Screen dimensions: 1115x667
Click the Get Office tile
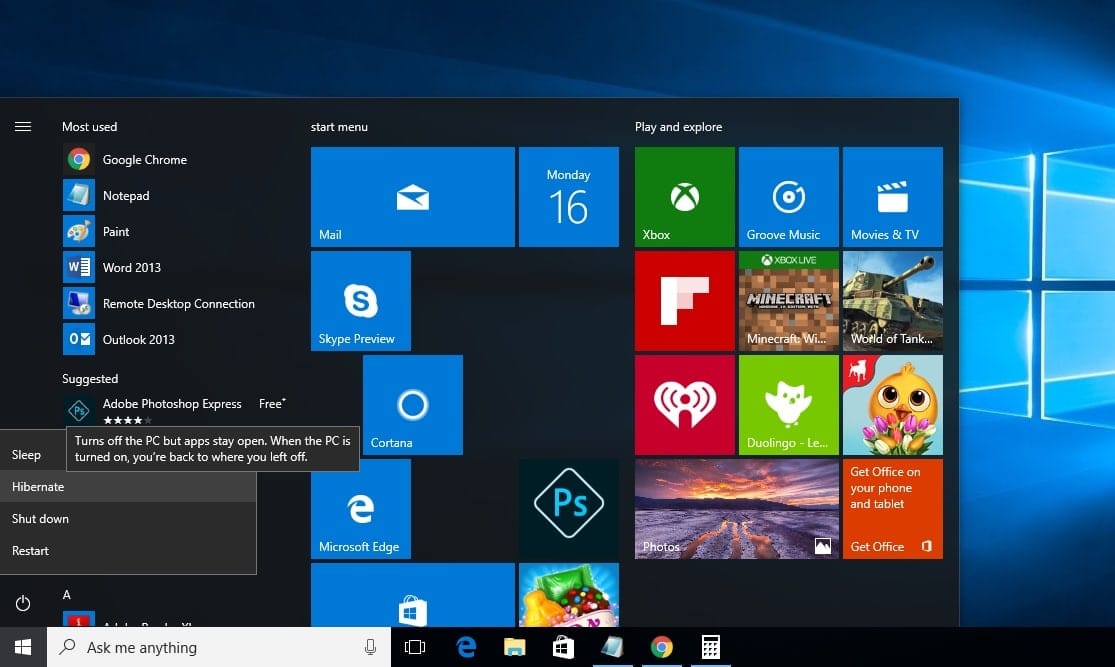pos(892,509)
